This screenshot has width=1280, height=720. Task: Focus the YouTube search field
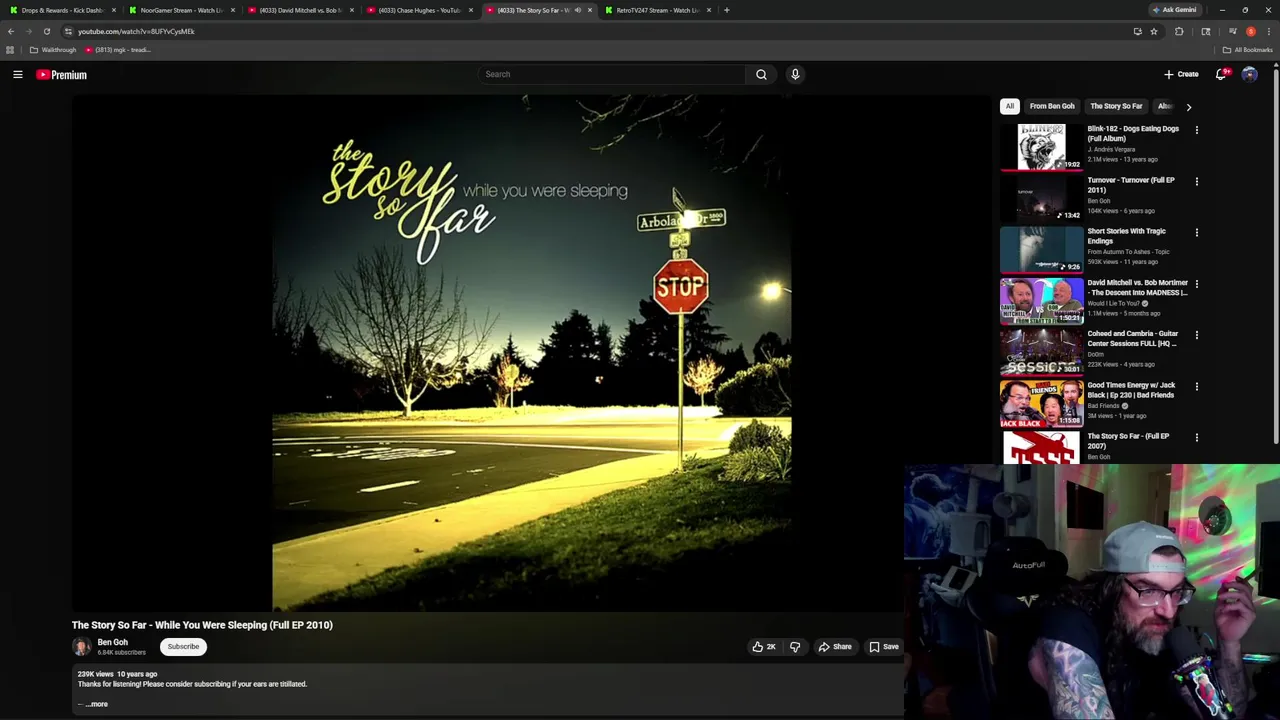point(612,74)
